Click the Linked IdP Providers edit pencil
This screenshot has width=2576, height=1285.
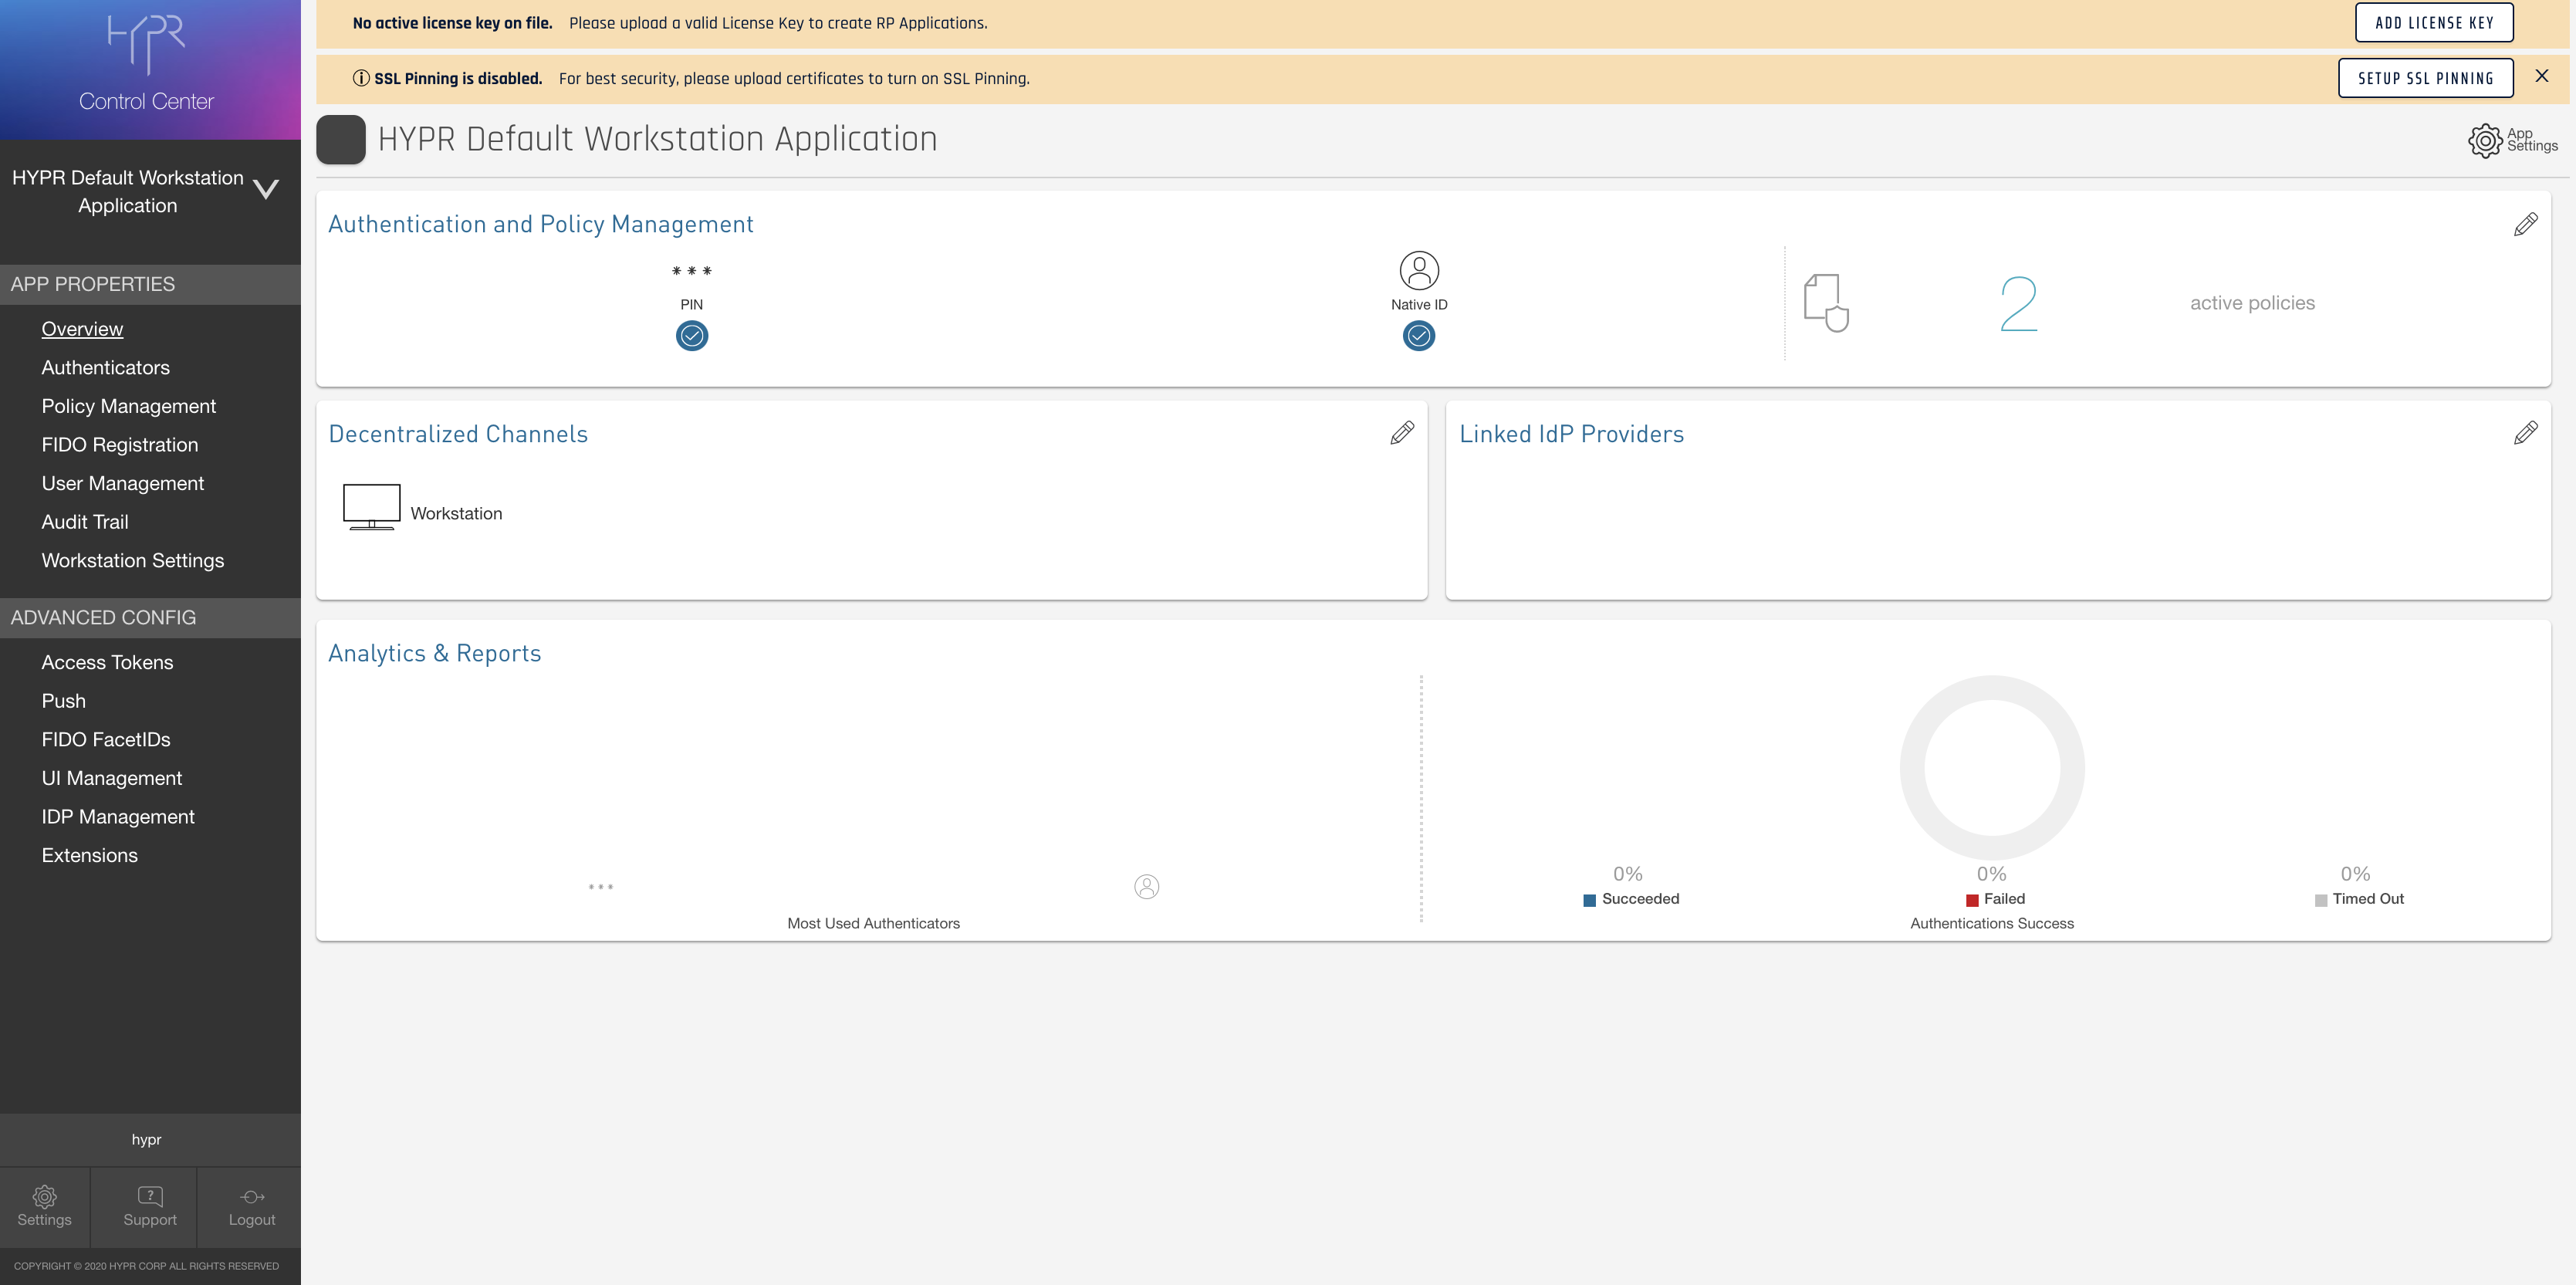point(2524,433)
